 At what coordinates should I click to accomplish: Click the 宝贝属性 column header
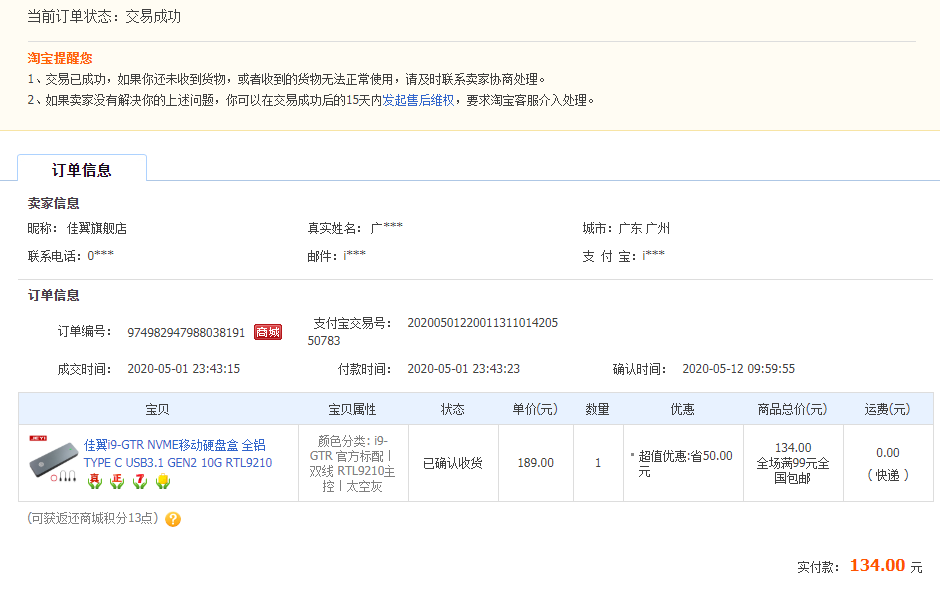click(x=352, y=409)
